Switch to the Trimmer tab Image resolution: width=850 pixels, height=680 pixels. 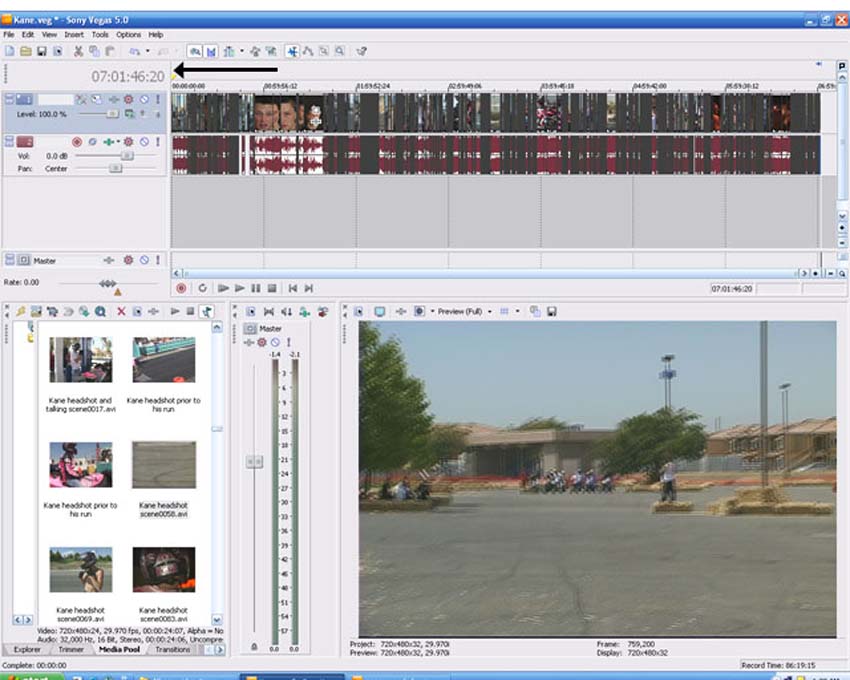click(71, 649)
